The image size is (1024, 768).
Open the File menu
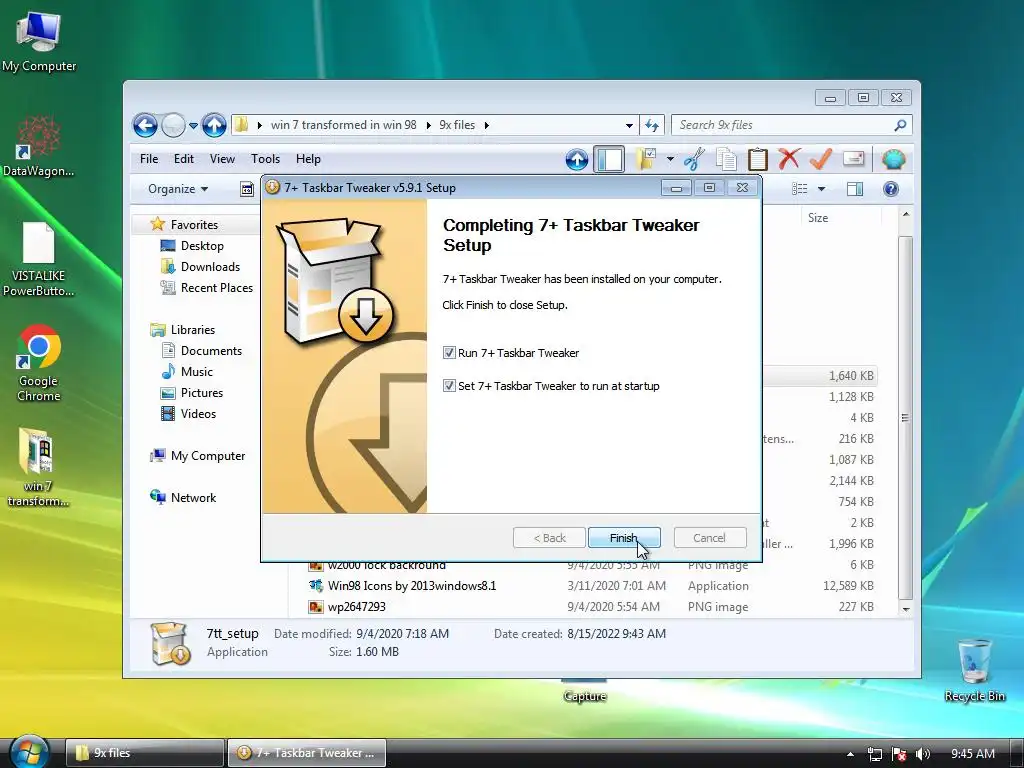click(x=149, y=159)
